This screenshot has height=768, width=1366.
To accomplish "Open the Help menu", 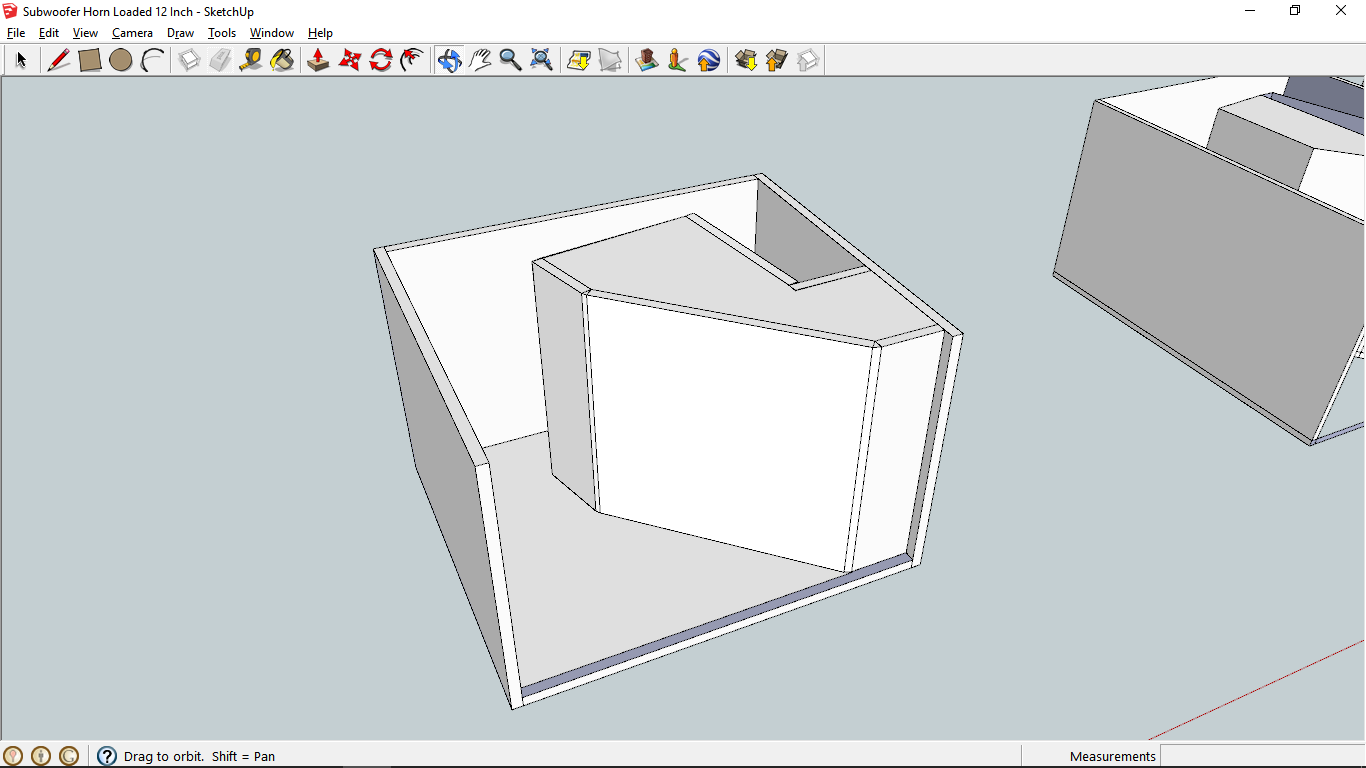I will (x=320, y=33).
